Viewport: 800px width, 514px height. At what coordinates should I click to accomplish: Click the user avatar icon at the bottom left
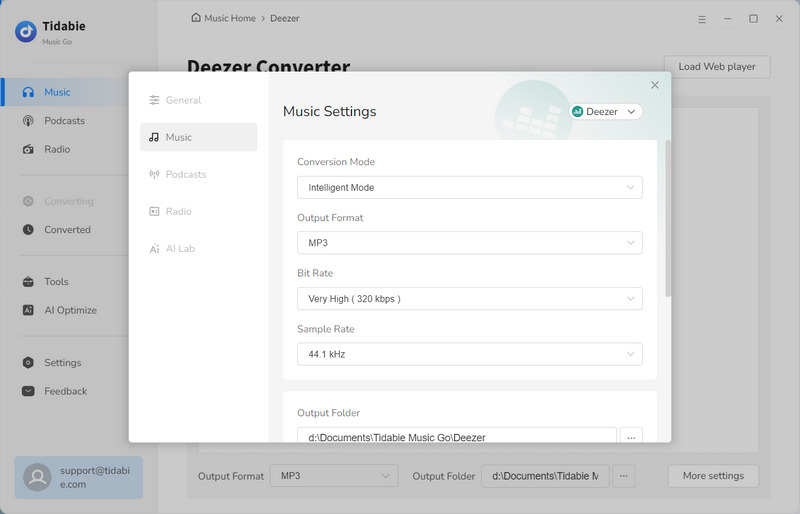[37, 477]
